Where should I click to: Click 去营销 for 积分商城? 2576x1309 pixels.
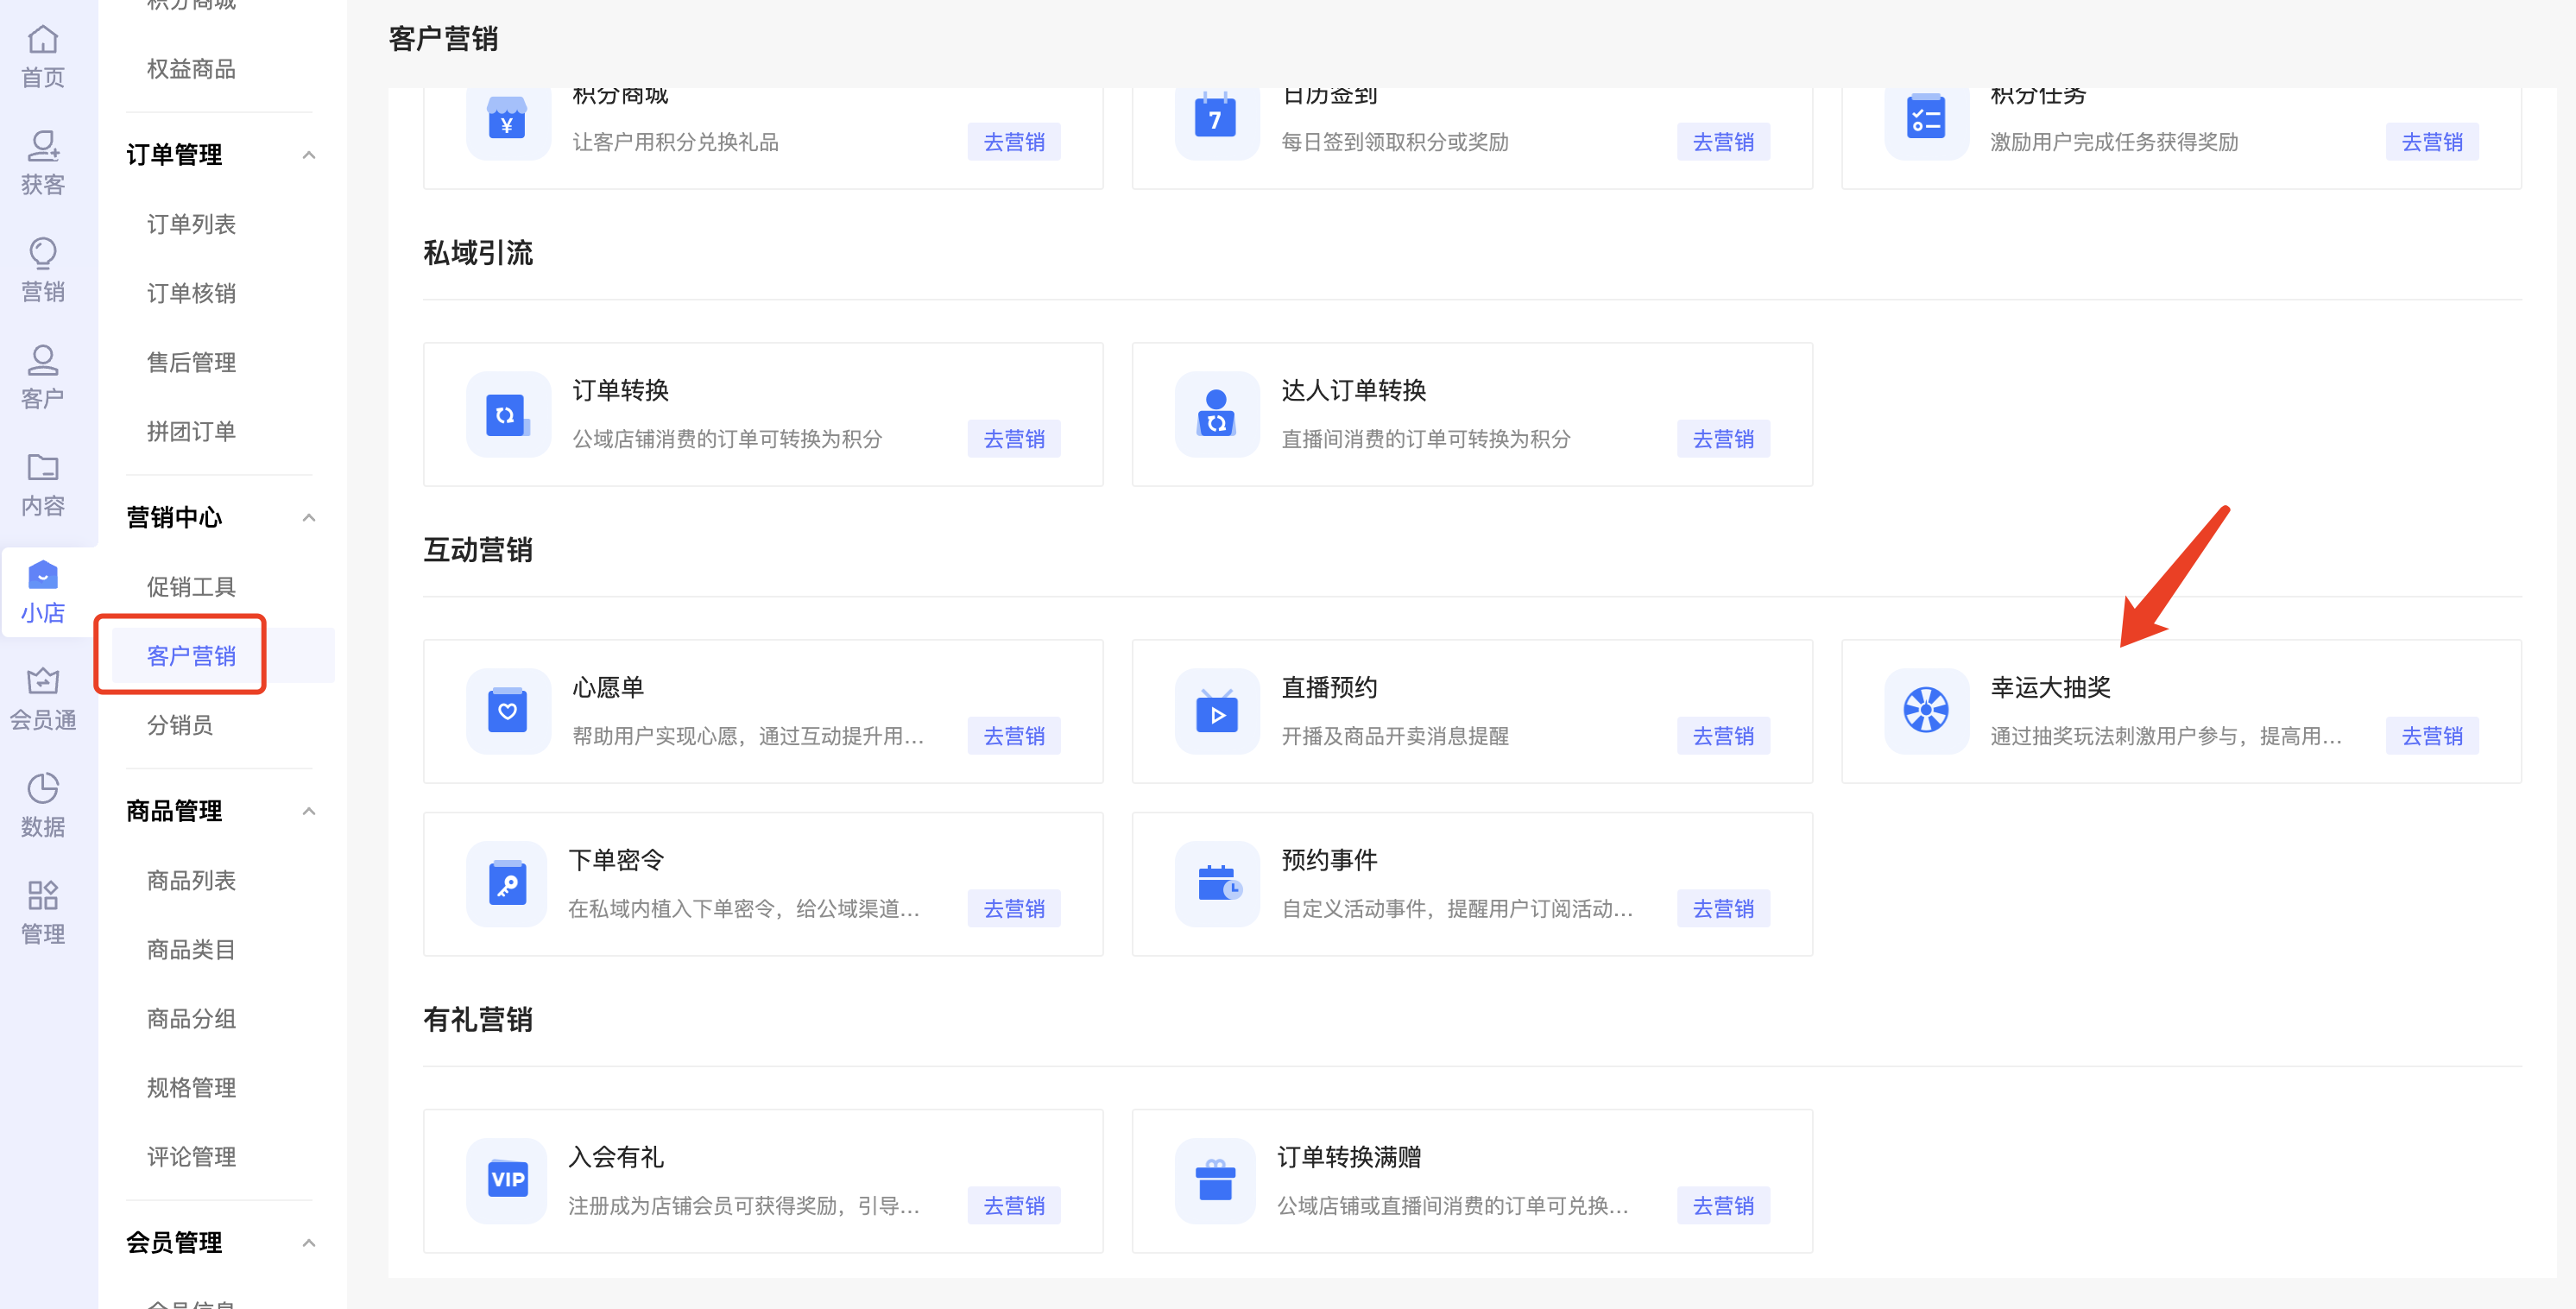click(1014, 142)
